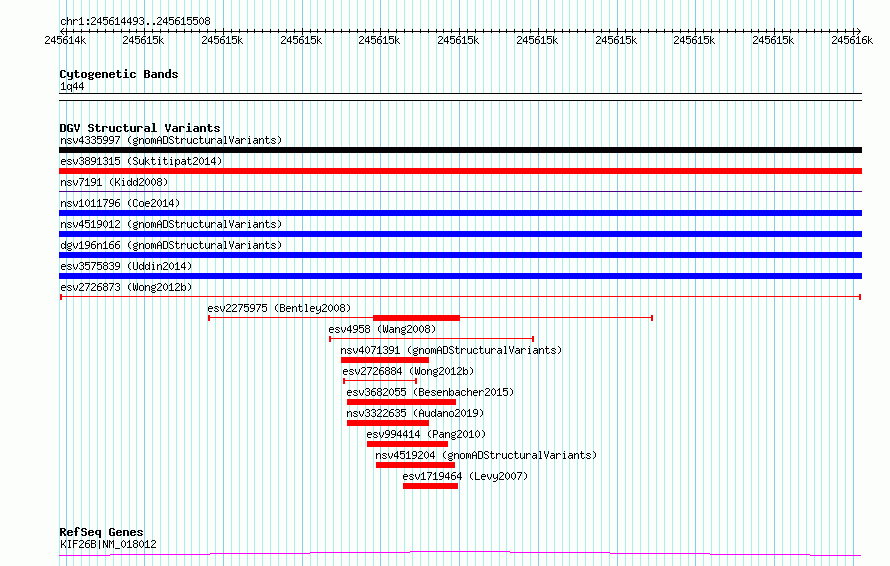890x566 pixels.
Task: Click the blue esv3575839 variant bar
Action: (460, 276)
